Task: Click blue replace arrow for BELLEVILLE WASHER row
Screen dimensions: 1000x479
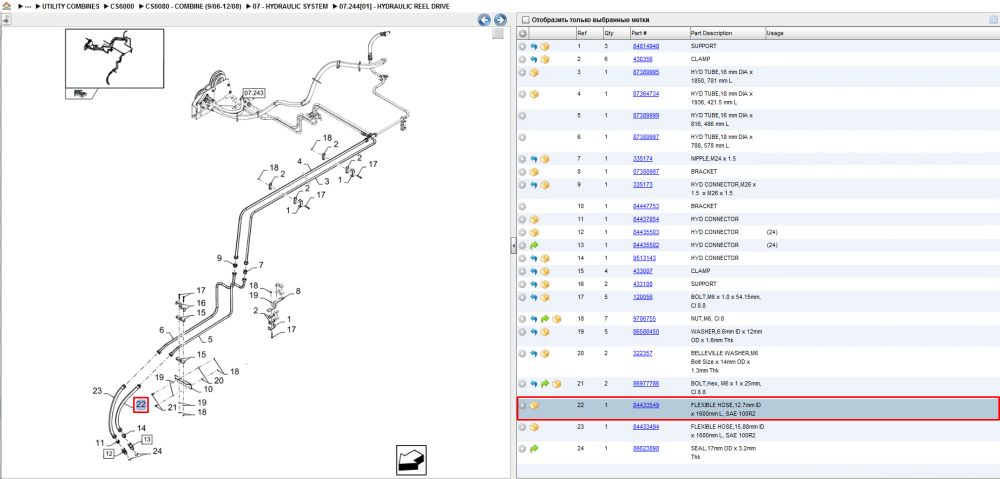Action: pos(534,353)
